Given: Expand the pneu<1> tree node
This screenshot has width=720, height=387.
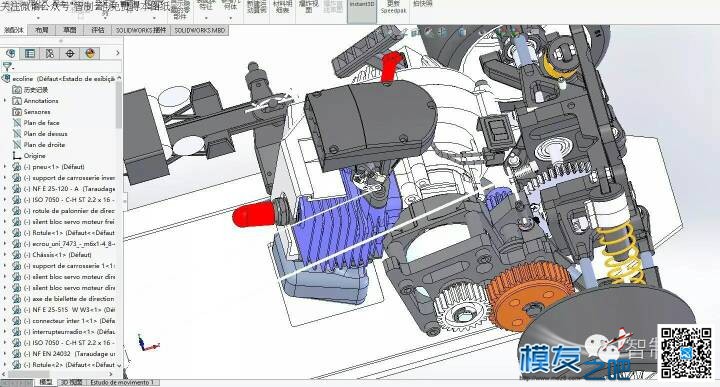Looking at the screenshot, I should pos(5,167).
